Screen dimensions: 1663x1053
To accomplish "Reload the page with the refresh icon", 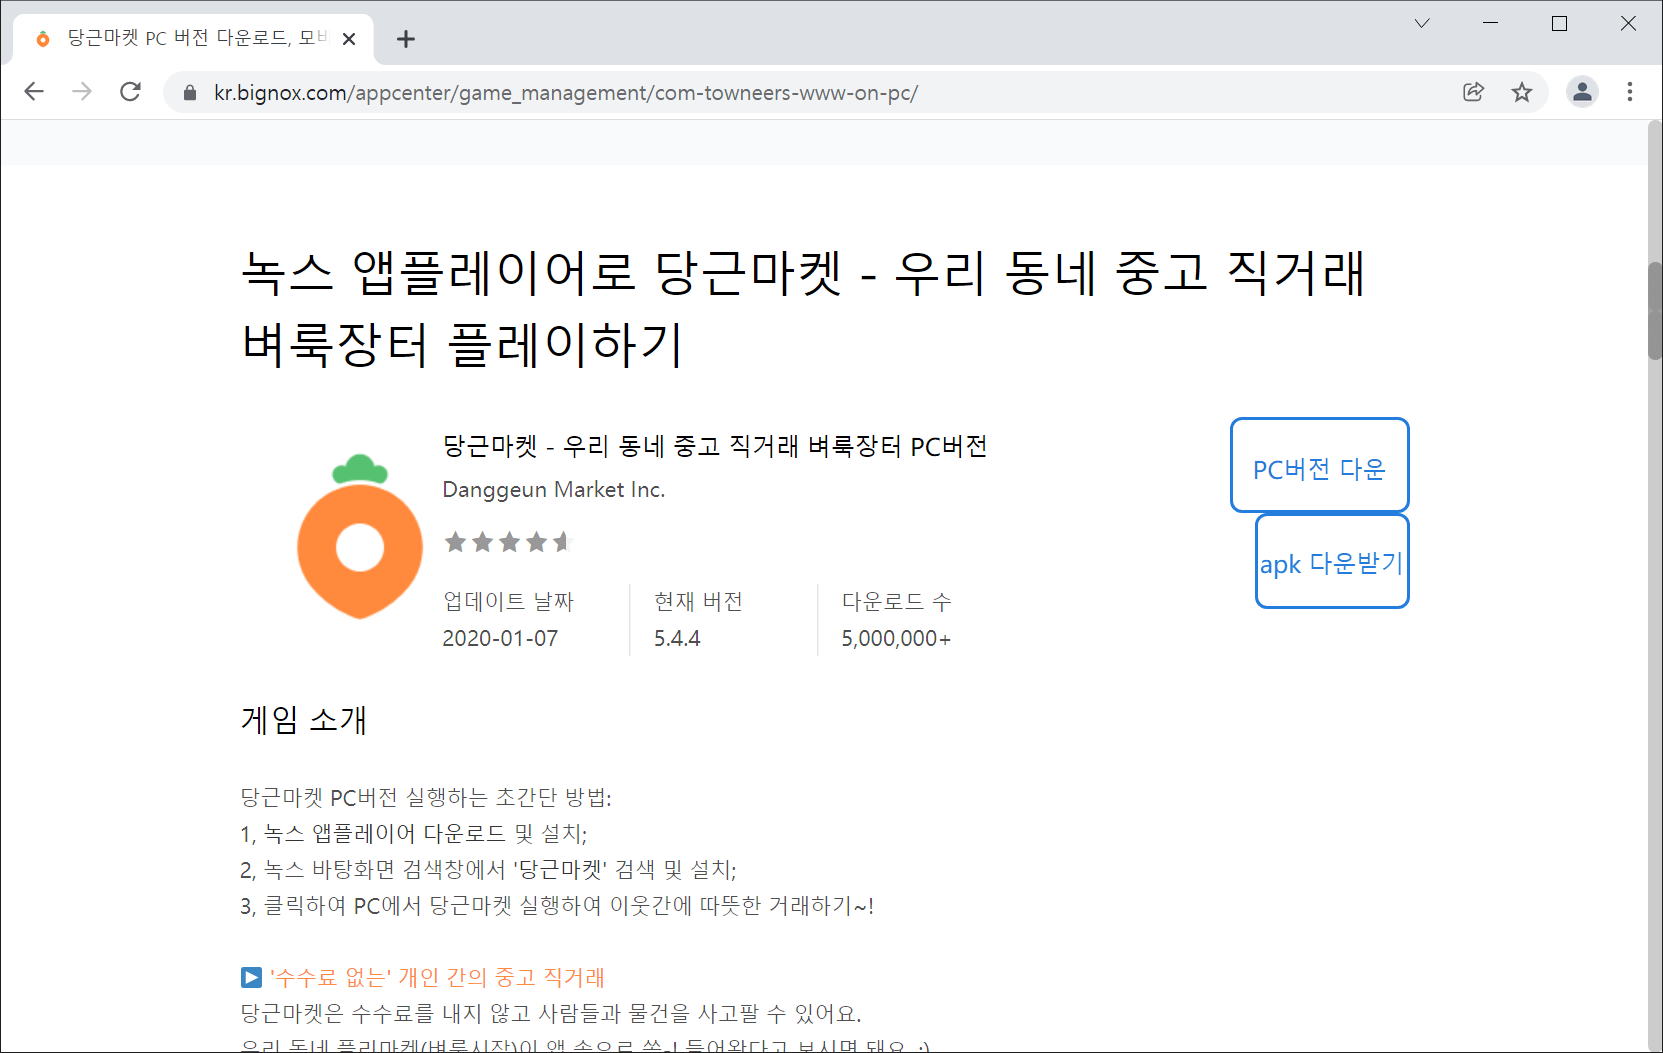I will click(130, 92).
